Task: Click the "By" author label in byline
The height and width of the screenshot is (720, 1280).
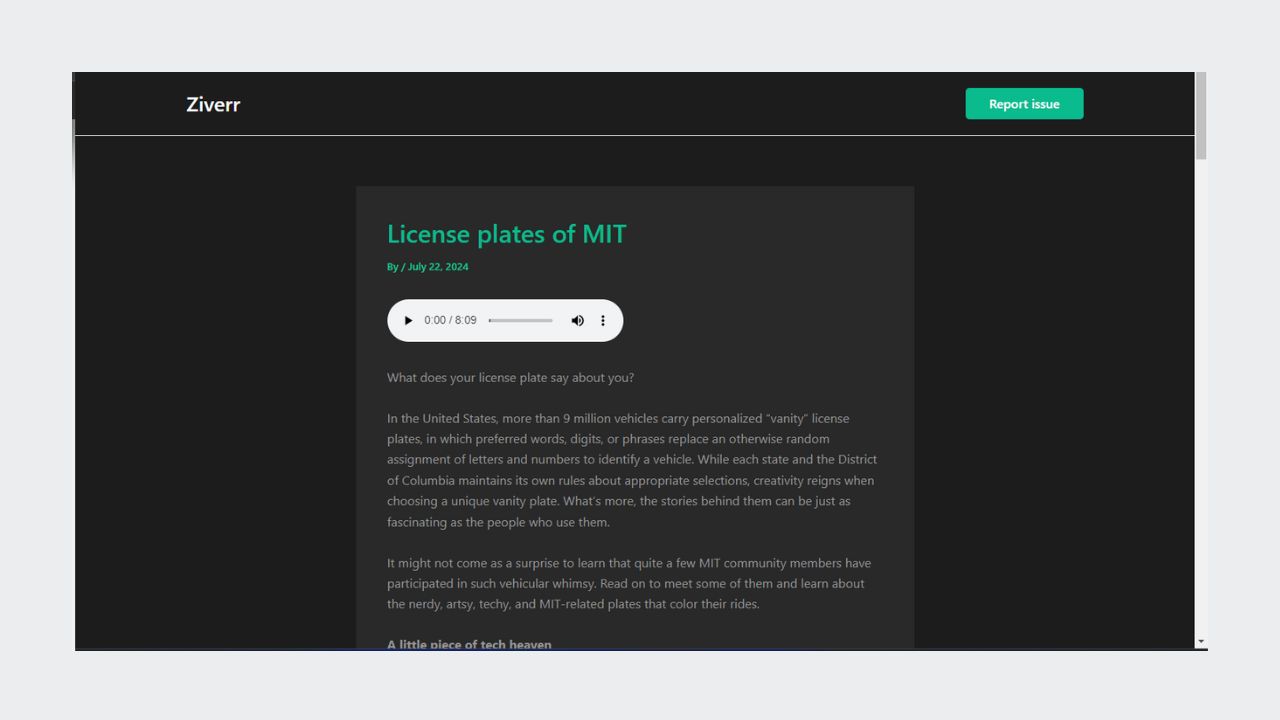Action: (392, 267)
